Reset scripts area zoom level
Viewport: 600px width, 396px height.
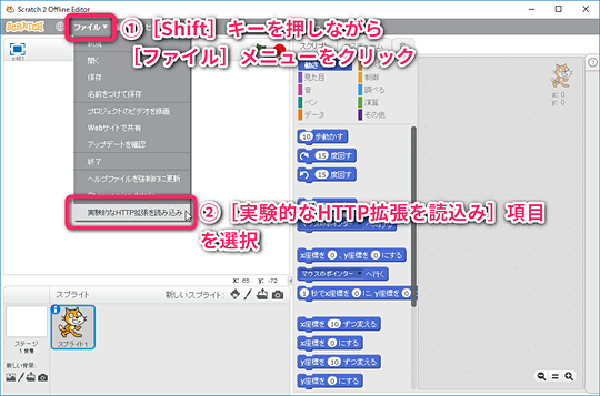[555, 376]
